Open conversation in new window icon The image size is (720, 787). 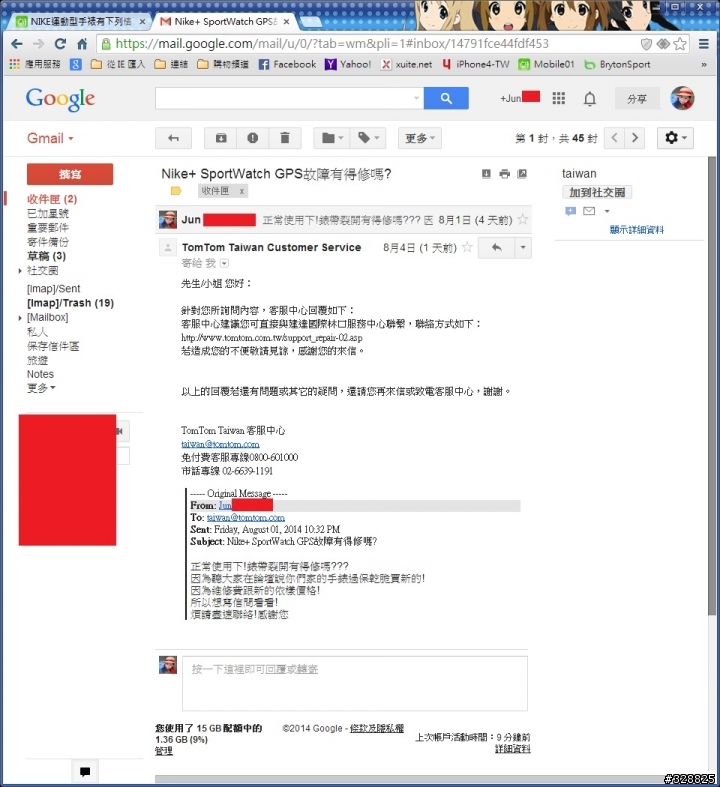click(522, 174)
